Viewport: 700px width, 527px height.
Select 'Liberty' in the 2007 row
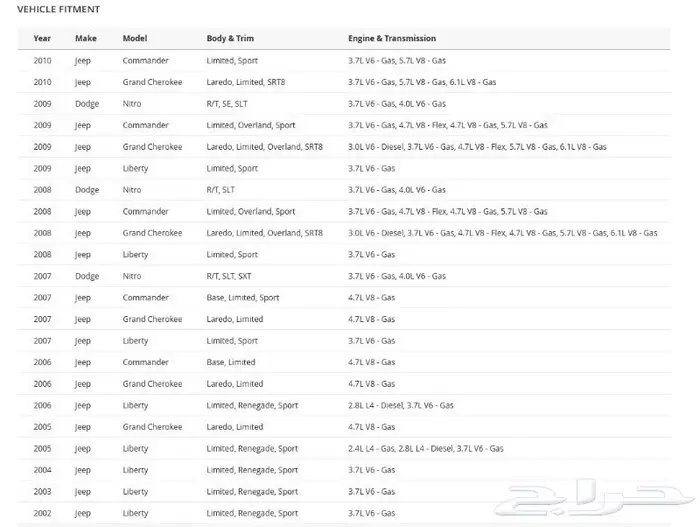(x=135, y=341)
